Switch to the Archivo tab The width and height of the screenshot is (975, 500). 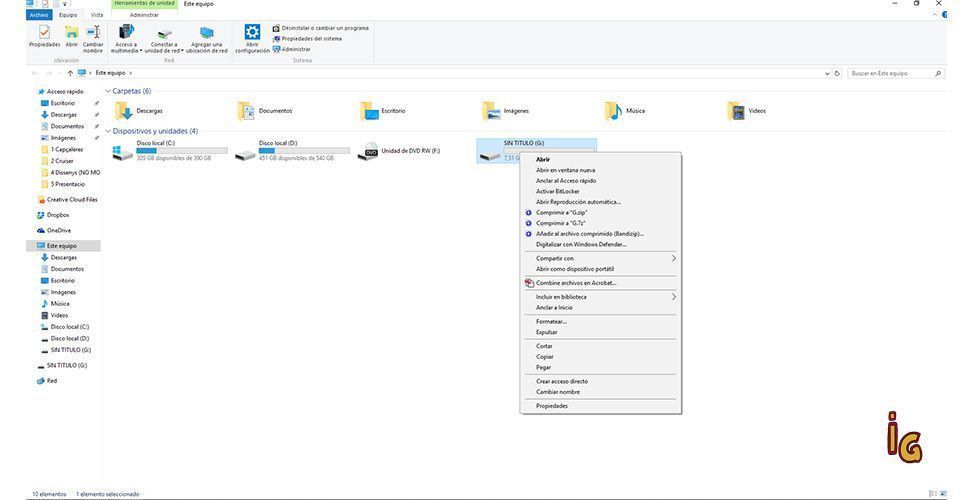click(39, 14)
